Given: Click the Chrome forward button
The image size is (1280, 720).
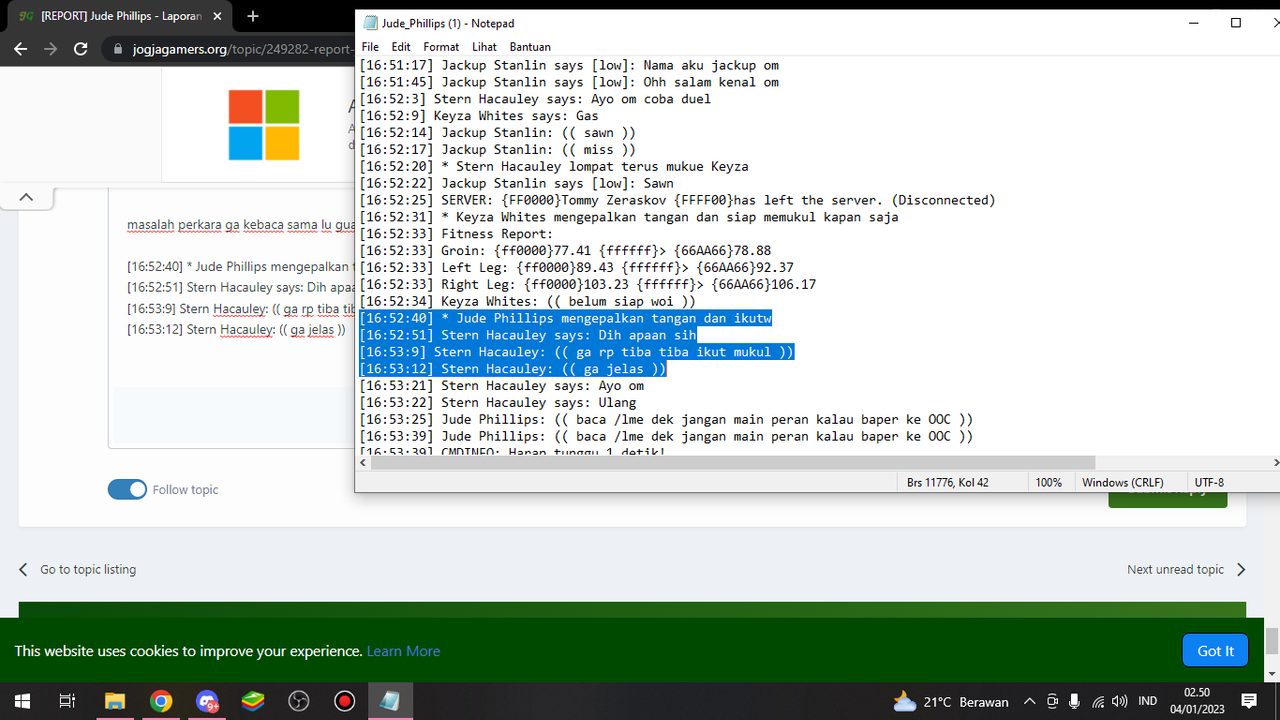Looking at the screenshot, I should pyautogui.click(x=51, y=49).
